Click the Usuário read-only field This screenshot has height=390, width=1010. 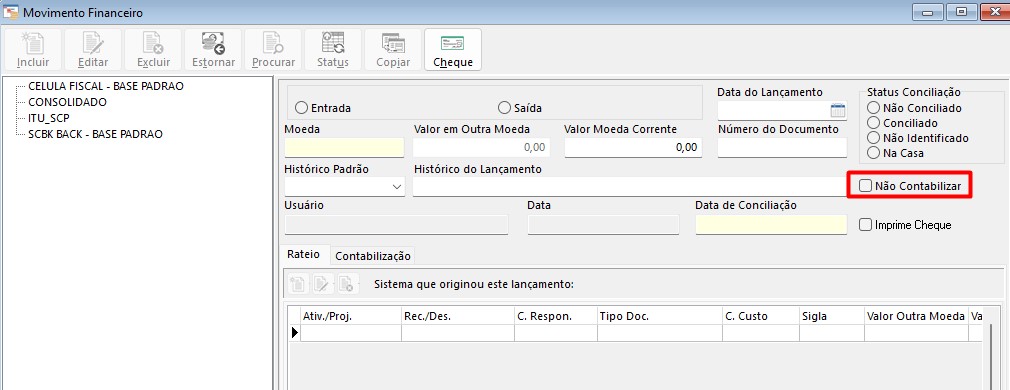[x=396, y=224]
